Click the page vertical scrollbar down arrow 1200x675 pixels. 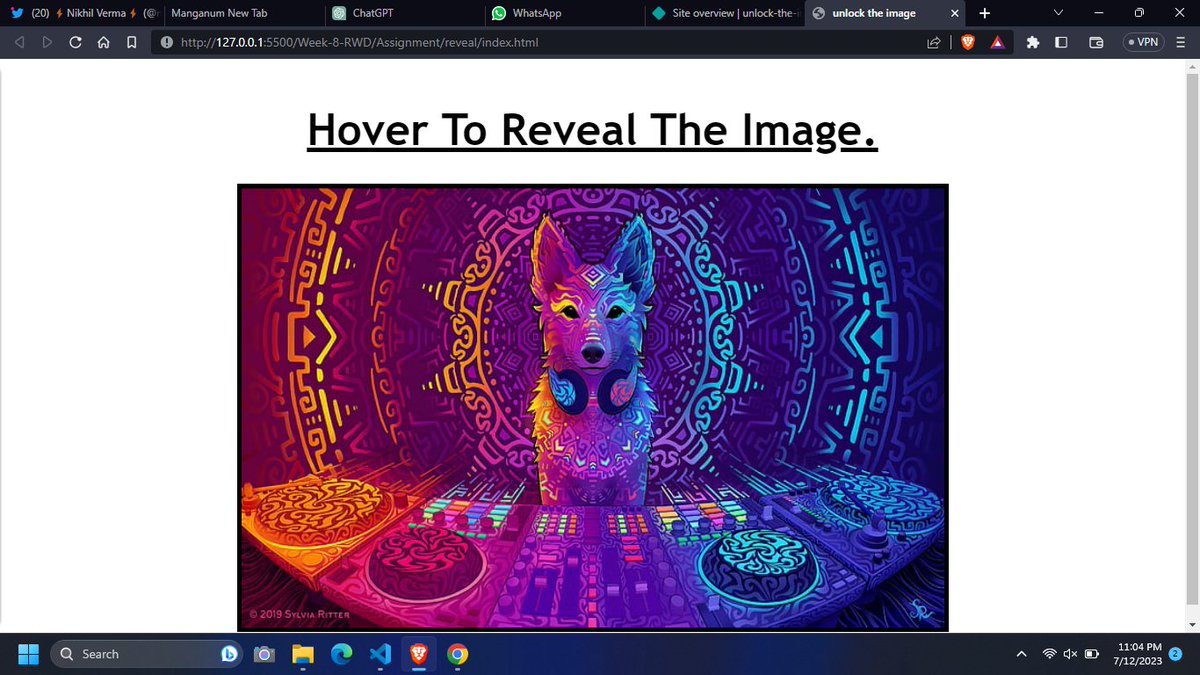click(x=1190, y=624)
